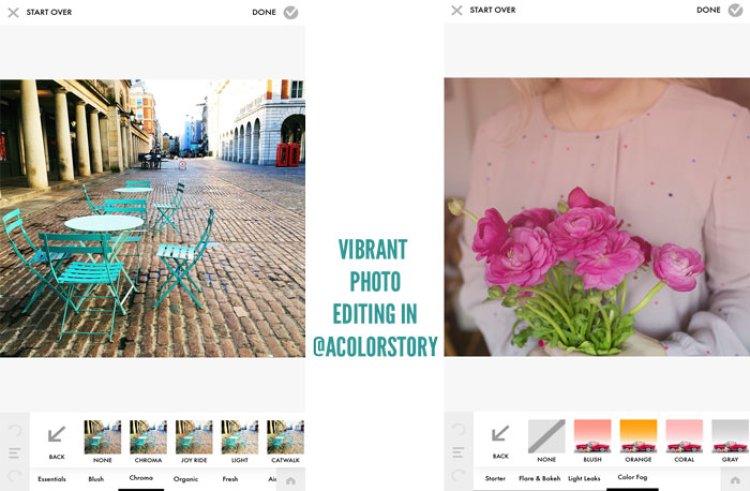Apply the CORAL color fog swatch
This screenshot has height=491, width=750.
click(684, 436)
